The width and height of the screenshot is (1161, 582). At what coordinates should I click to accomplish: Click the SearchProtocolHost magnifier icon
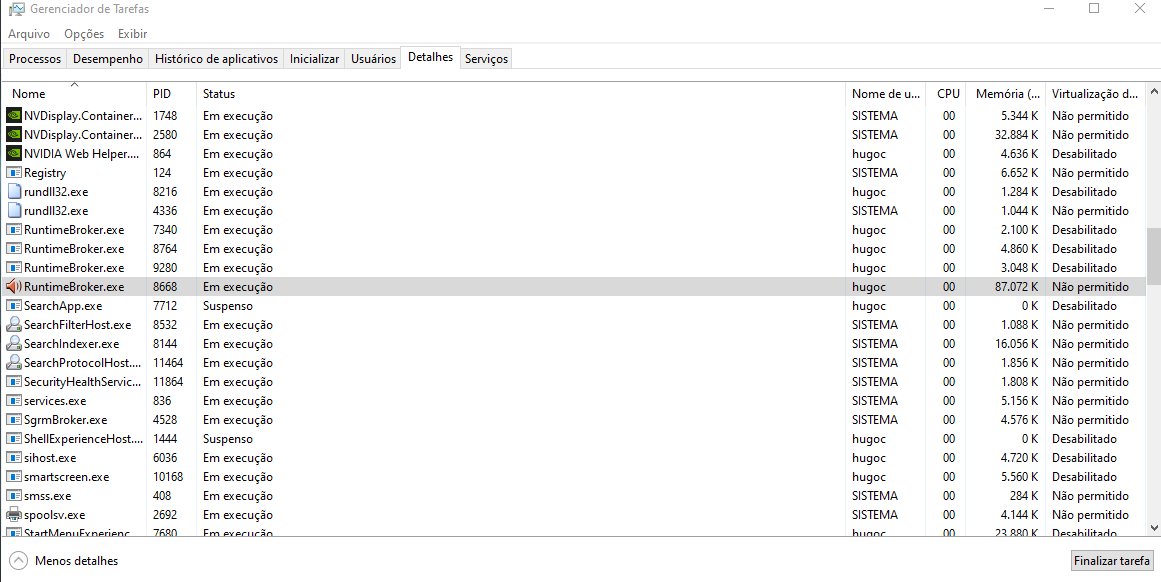(x=14, y=363)
